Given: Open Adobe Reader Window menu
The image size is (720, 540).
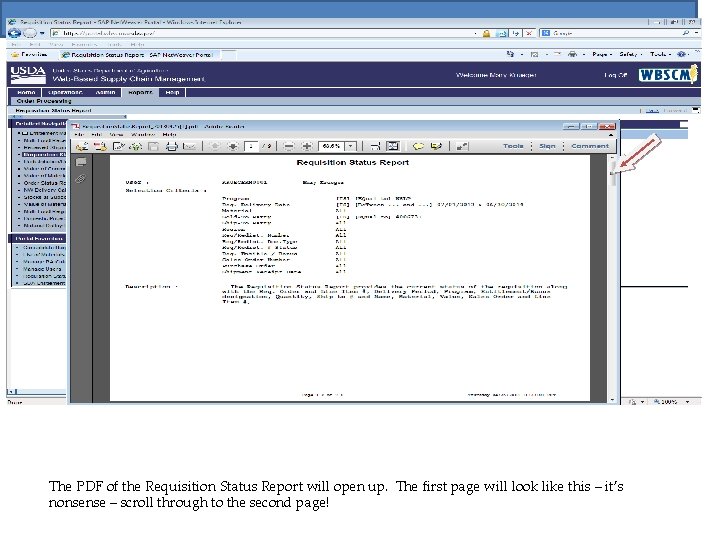Looking at the screenshot, I should (x=143, y=135).
